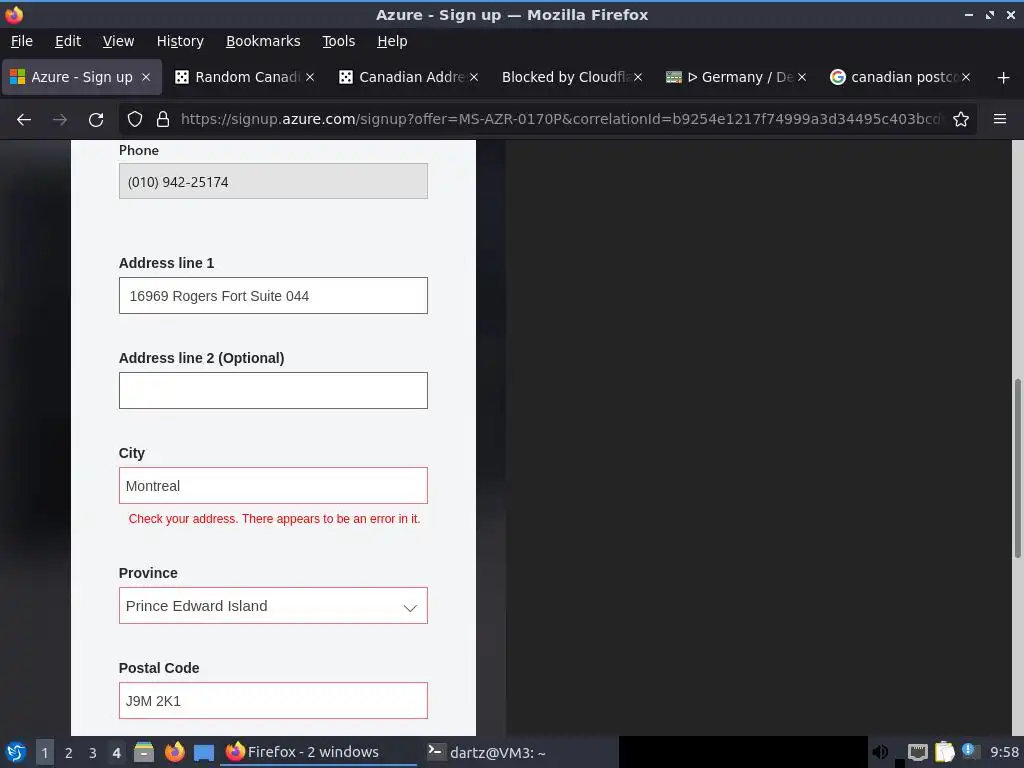Screen dimensions: 1024x768
Task: Open a new tab with plus button
Action: point(1003,78)
